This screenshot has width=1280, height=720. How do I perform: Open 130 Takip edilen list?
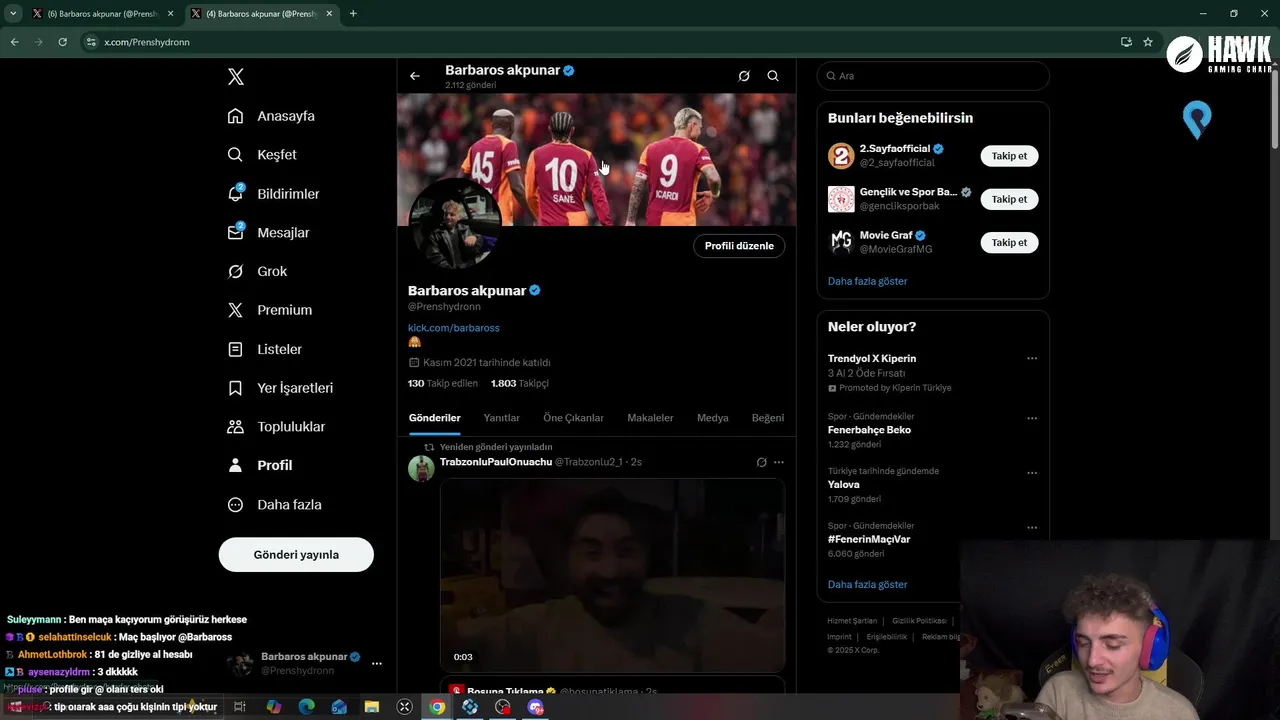point(443,383)
